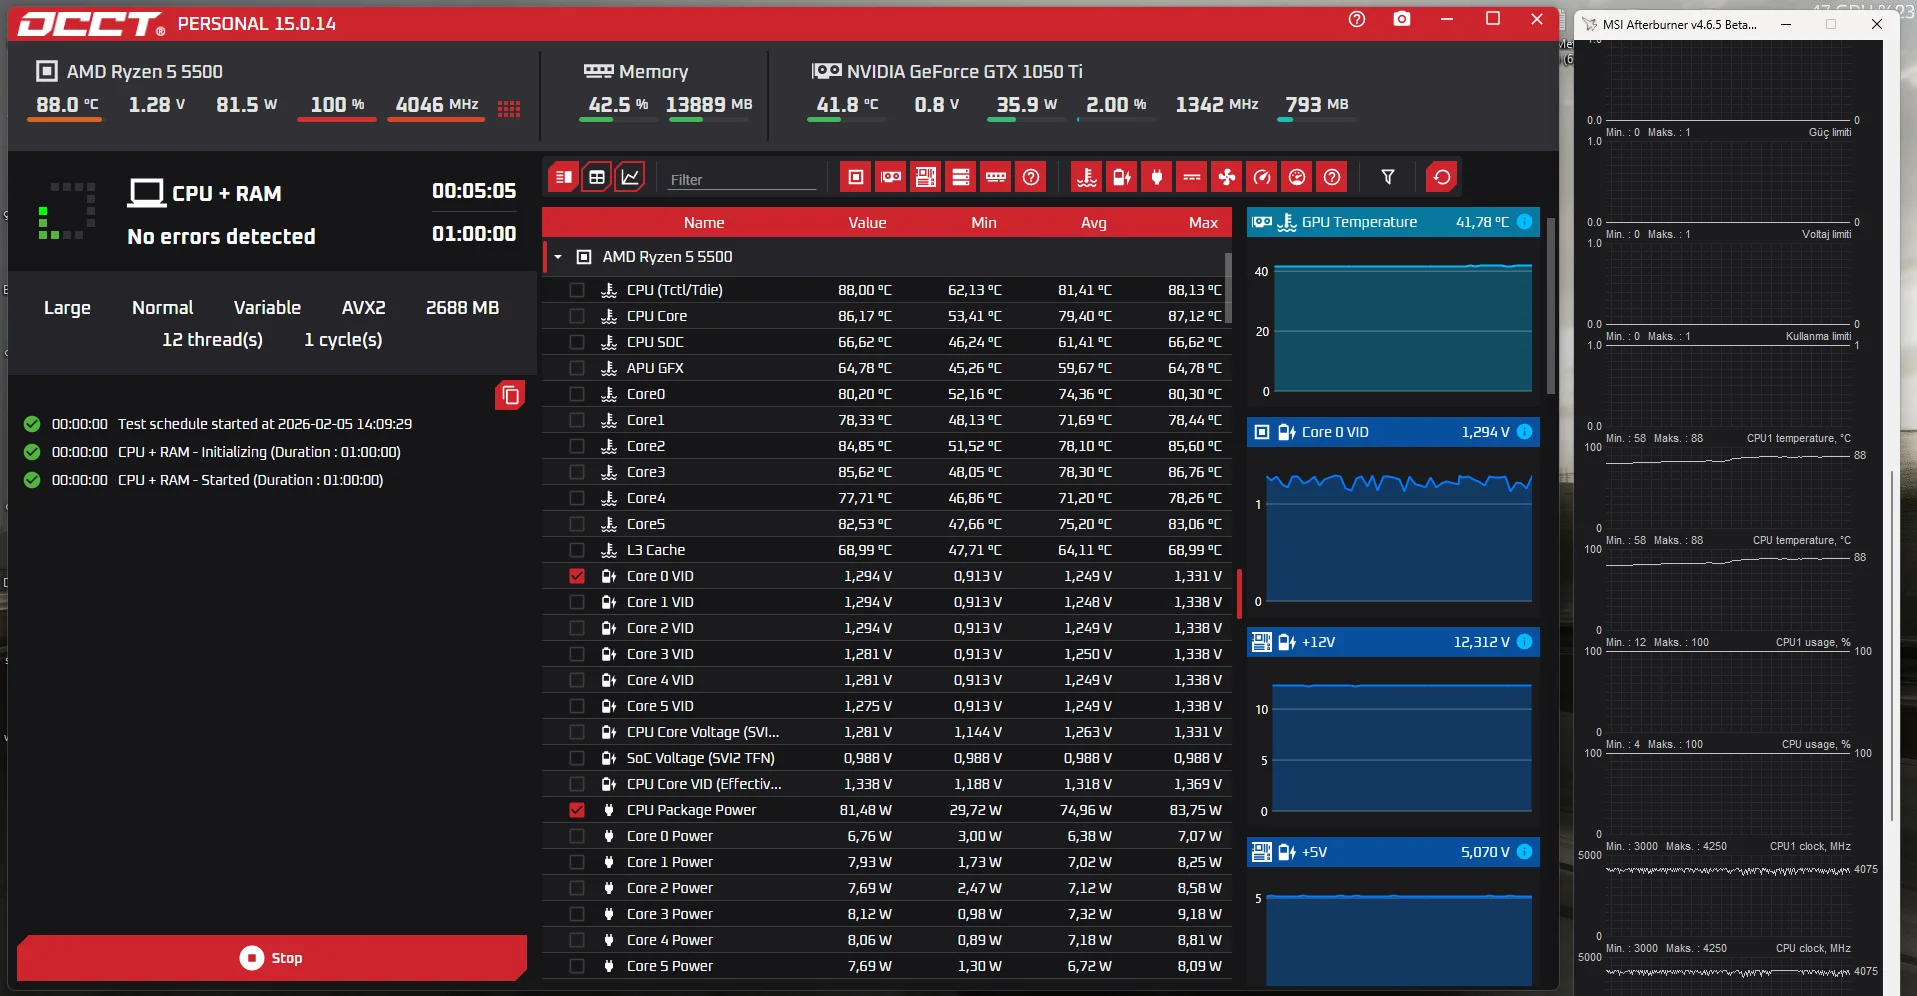Open info for GPU Temperature graph
Viewport: 1917px width, 996px height.
click(1524, 222)
